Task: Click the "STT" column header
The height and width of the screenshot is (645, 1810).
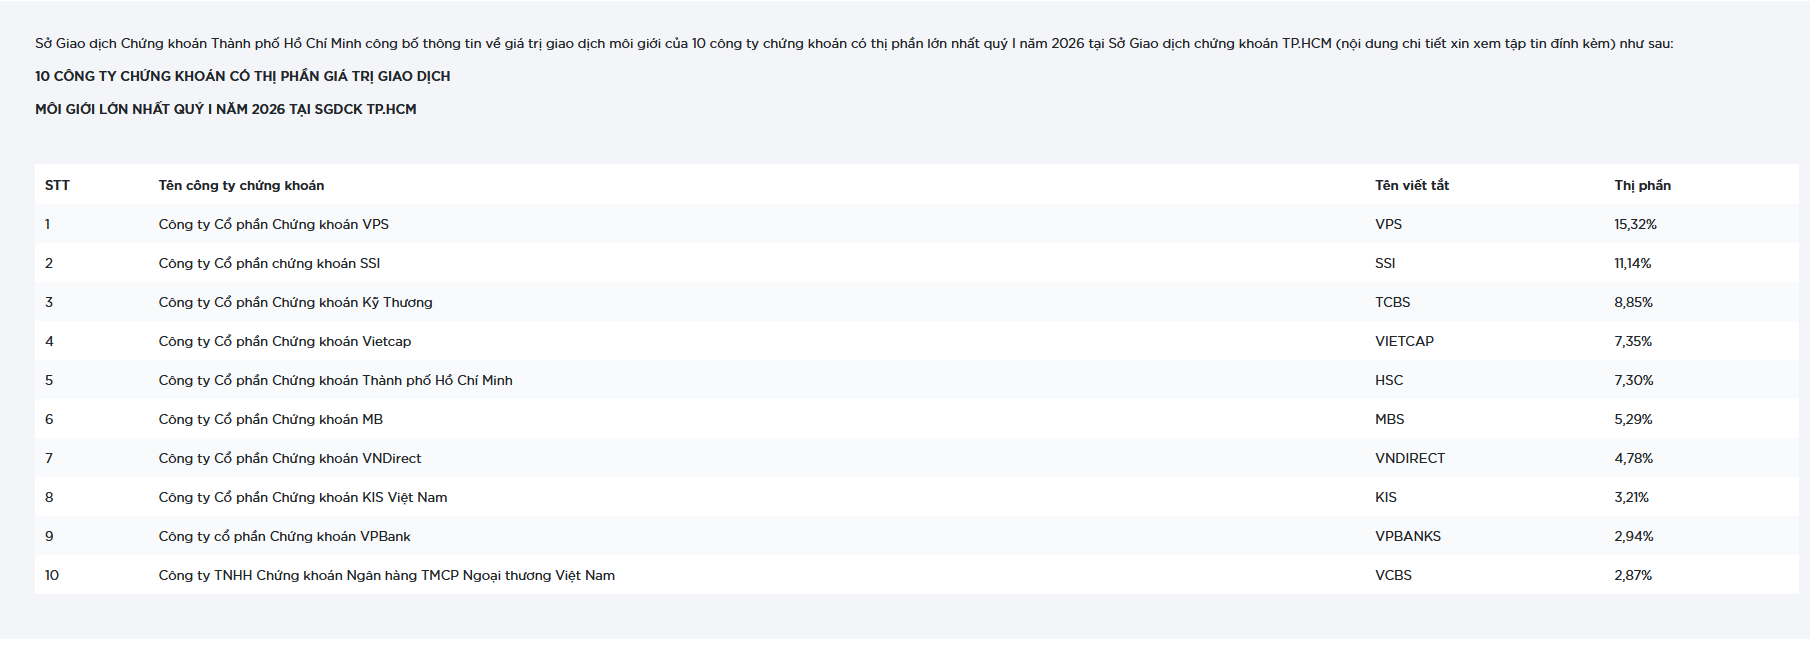Action: tap(57, 185)
